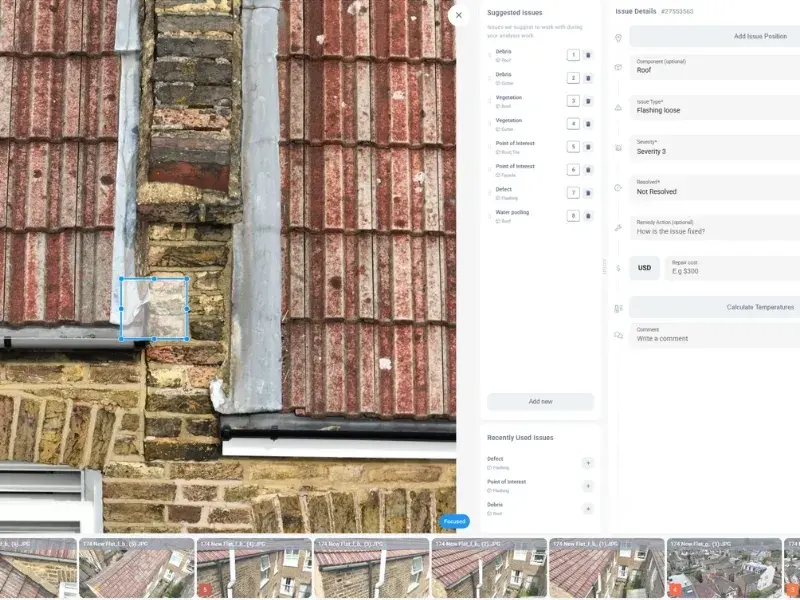Open thumbnail 174 New Flat_f_b_ (2).JPG

489,568
